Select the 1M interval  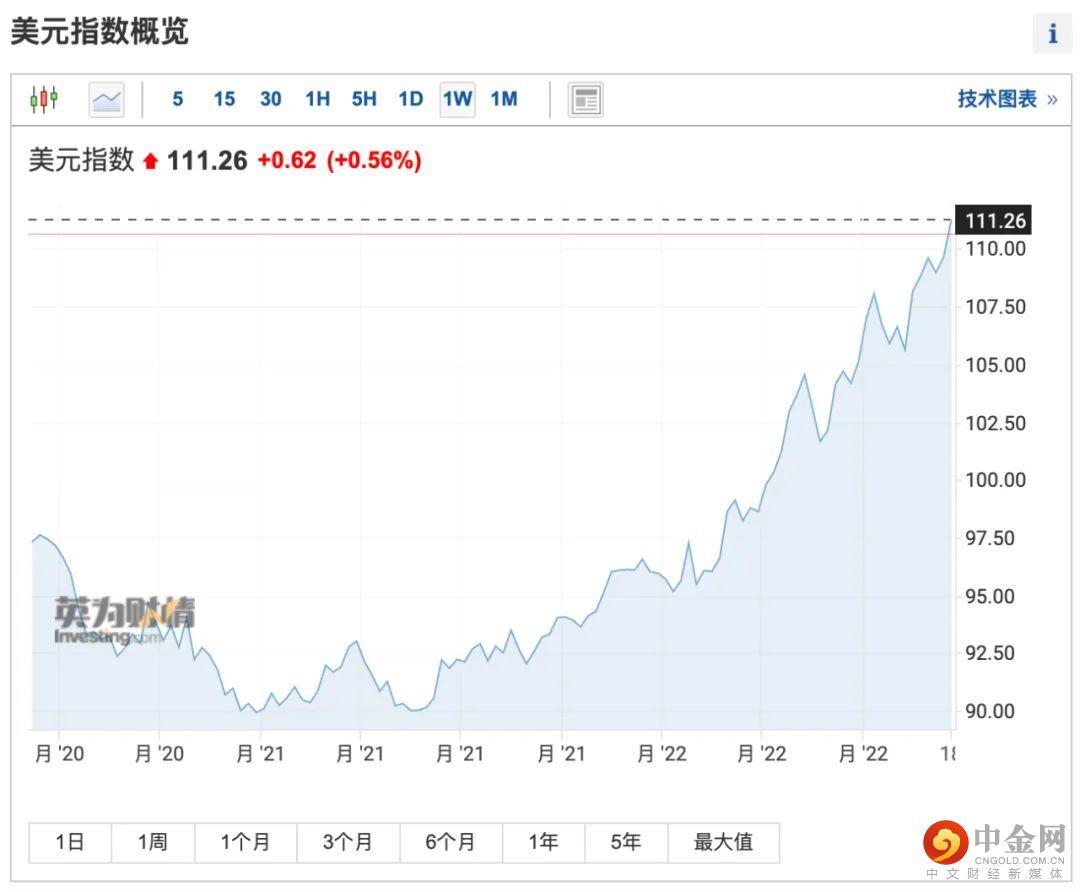pyautogui.click(x=504, y=99)
